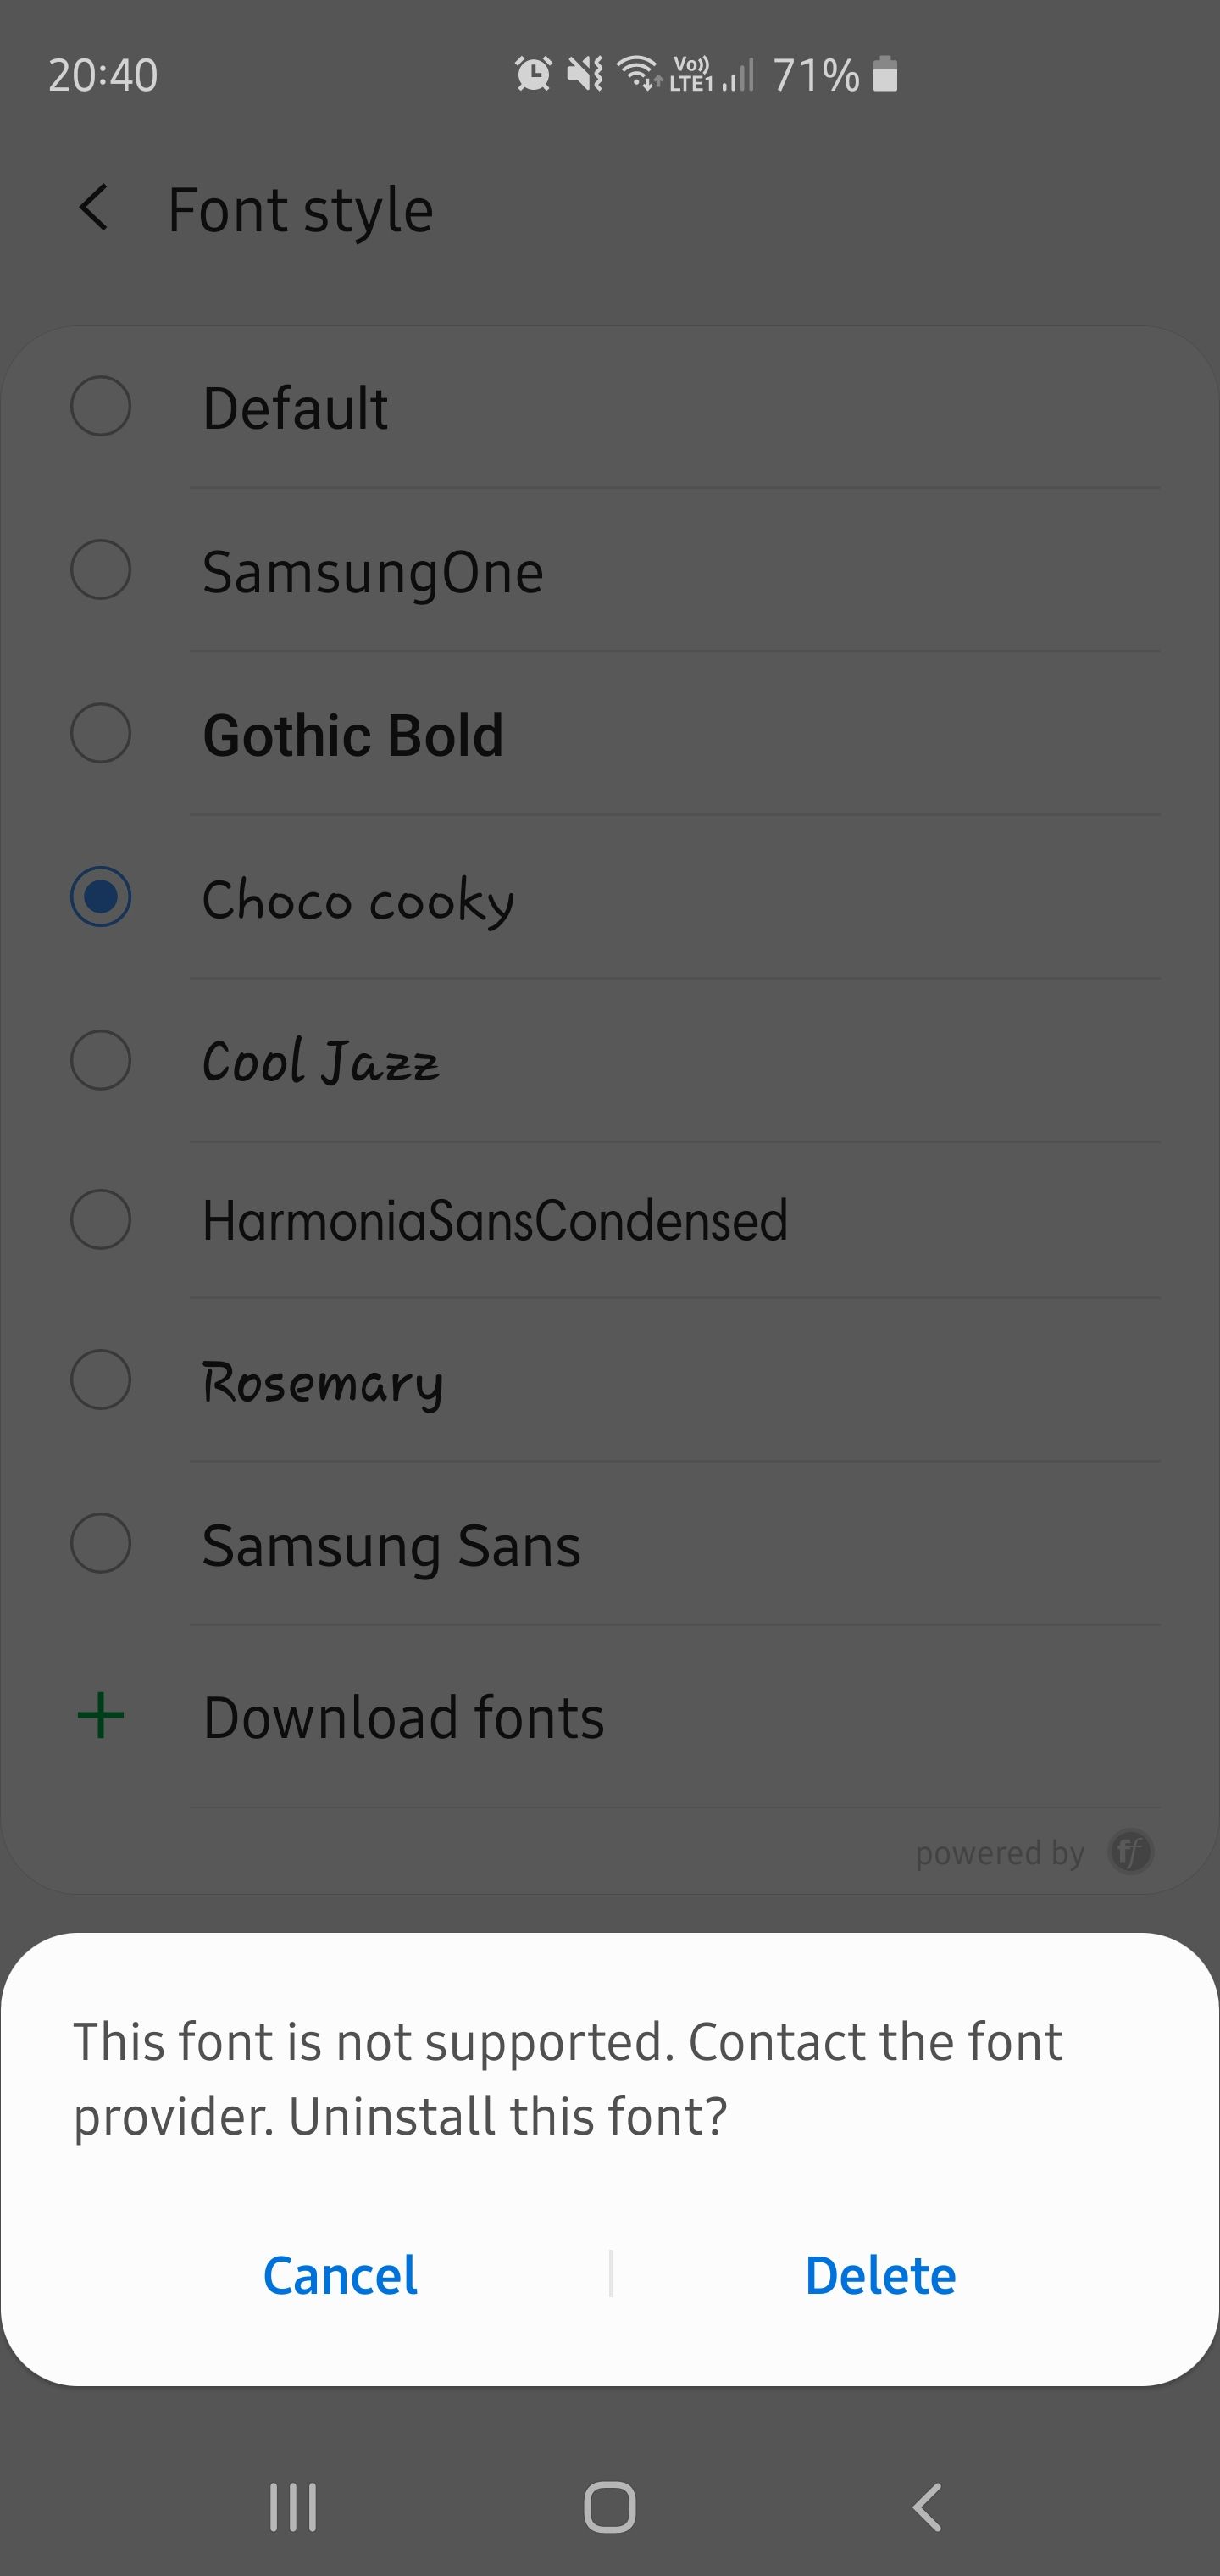Image resolution: width=1220 pixels, height=2576 pixels.
Task: Tap the back arrow beside Font style
Action: coord(93,208)
